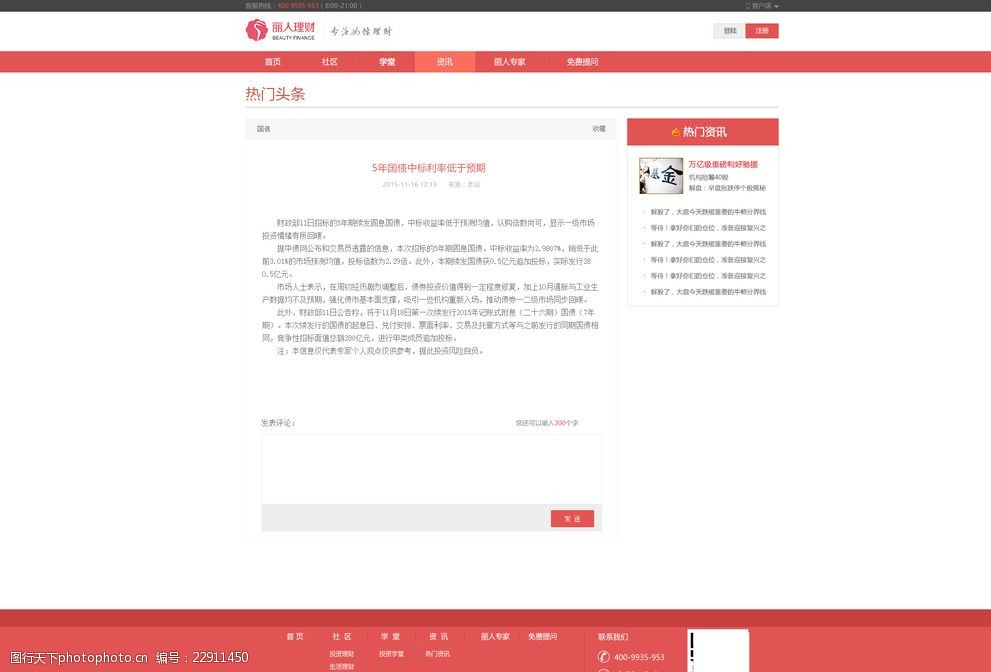This screenshot has height=672, width=991.
Task: Focus the 发表评论 comment text box
Action: [431, 468]
